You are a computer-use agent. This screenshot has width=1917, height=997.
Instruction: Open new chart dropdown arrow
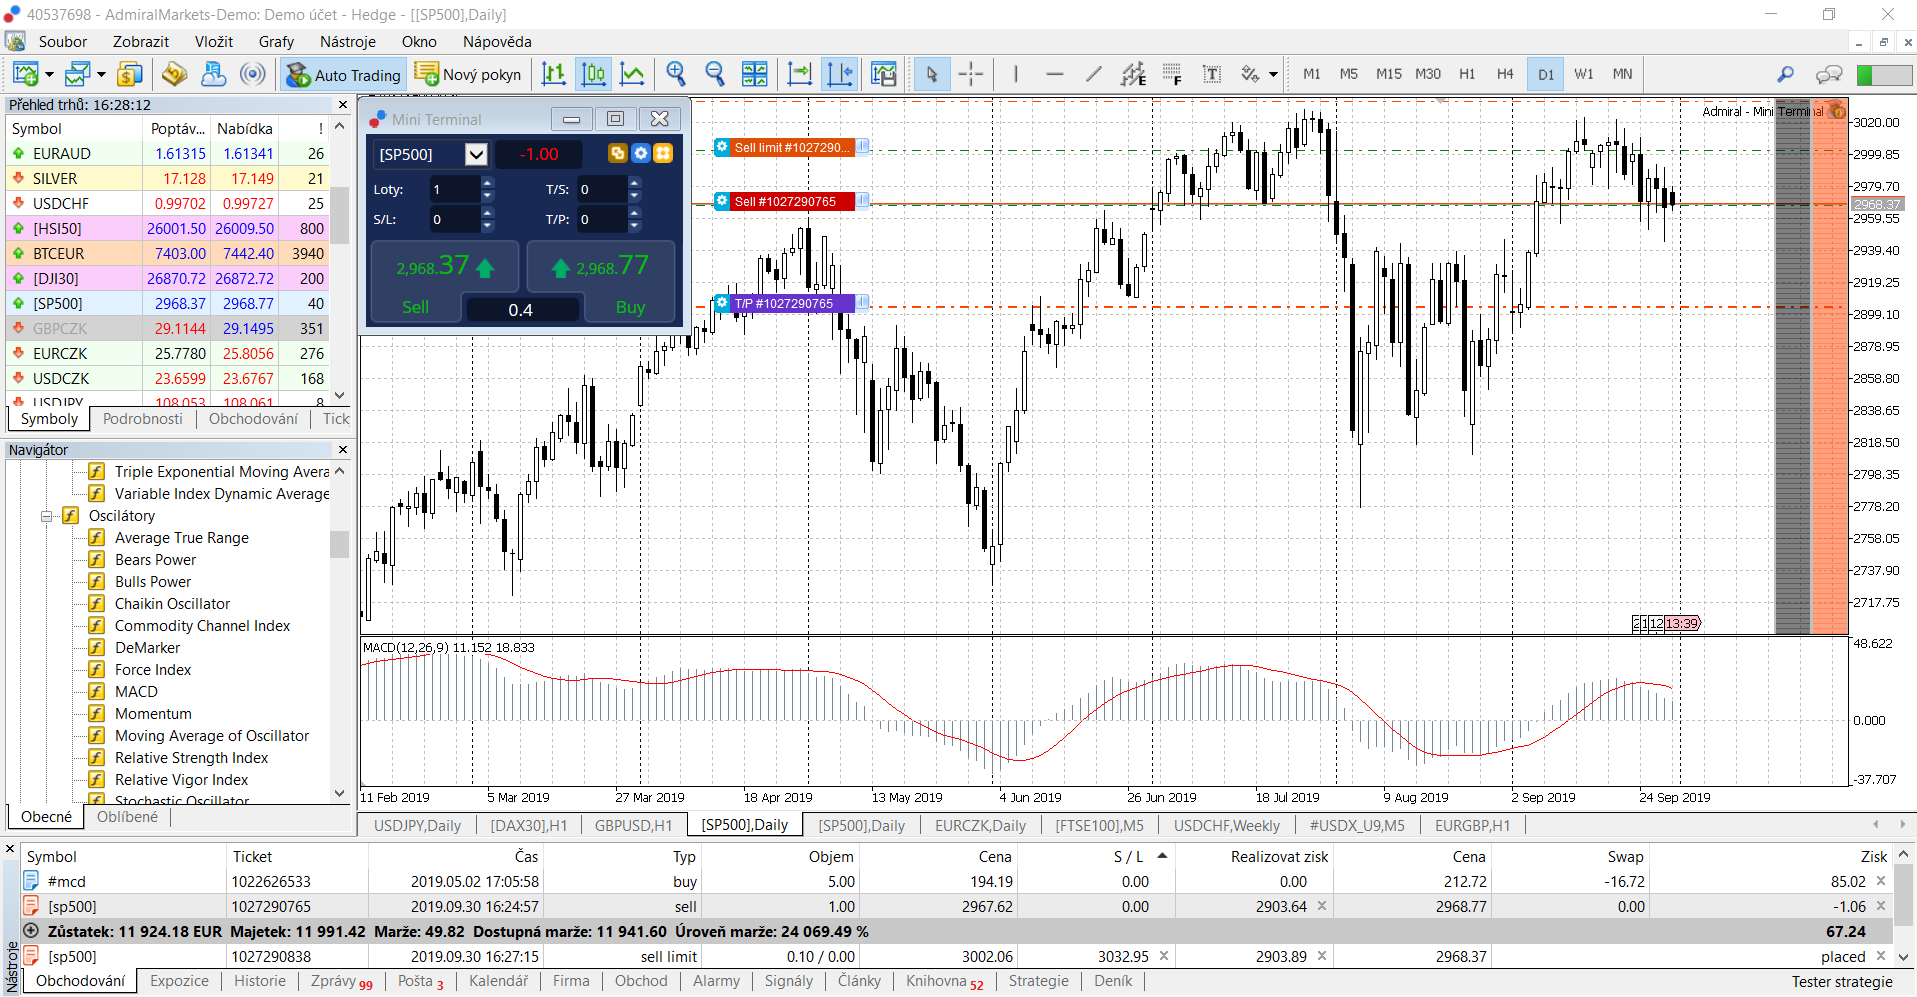[x=49, y=74]
